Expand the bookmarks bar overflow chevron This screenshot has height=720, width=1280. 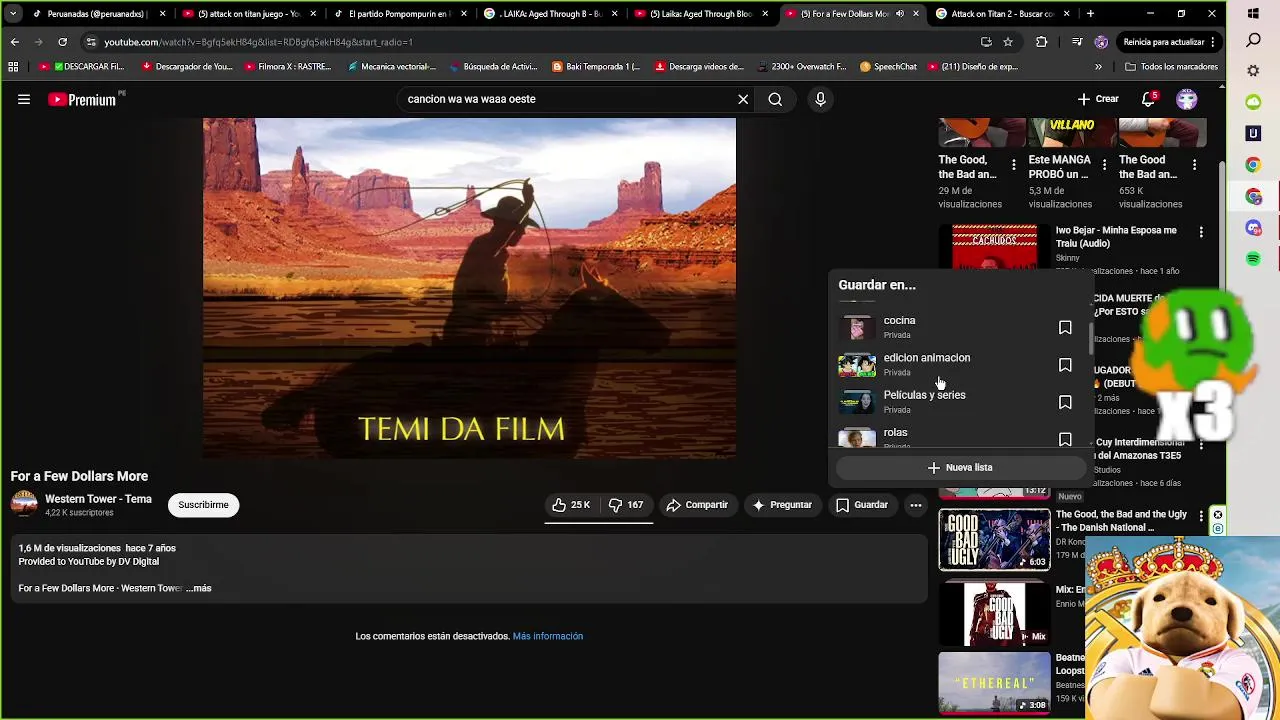tap(1098, 67)
